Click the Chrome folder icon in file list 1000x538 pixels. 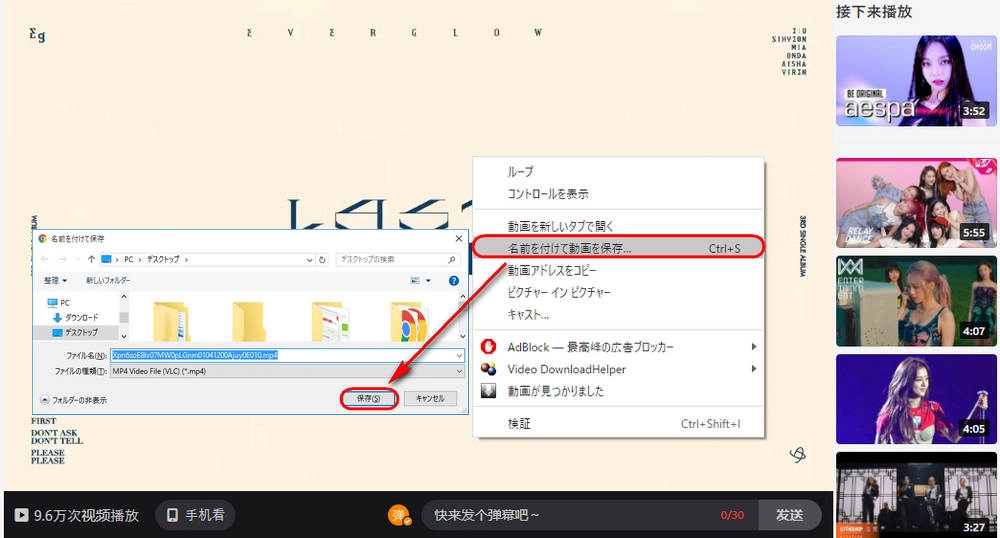click(408, 322)
